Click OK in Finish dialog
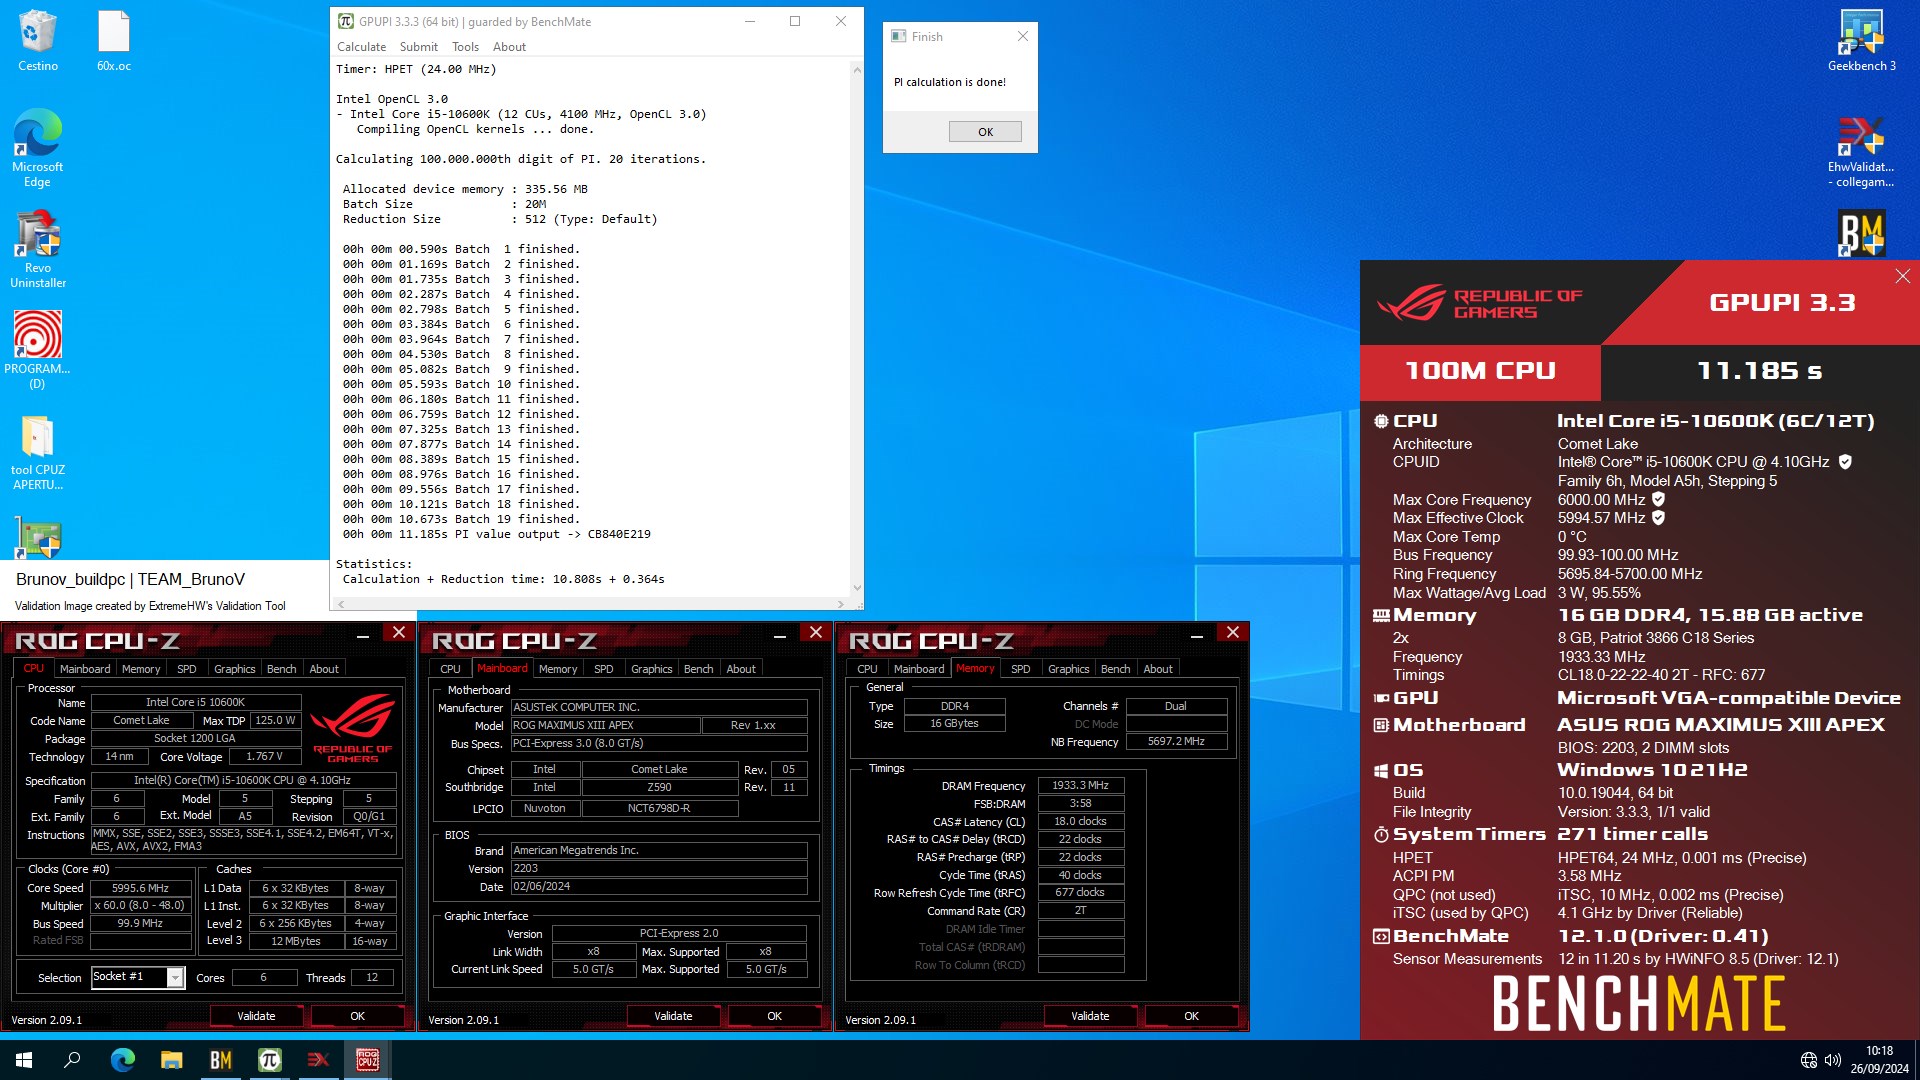Image resolution: width=1920 pixels, height=1080 pixels. coord(985,132)
